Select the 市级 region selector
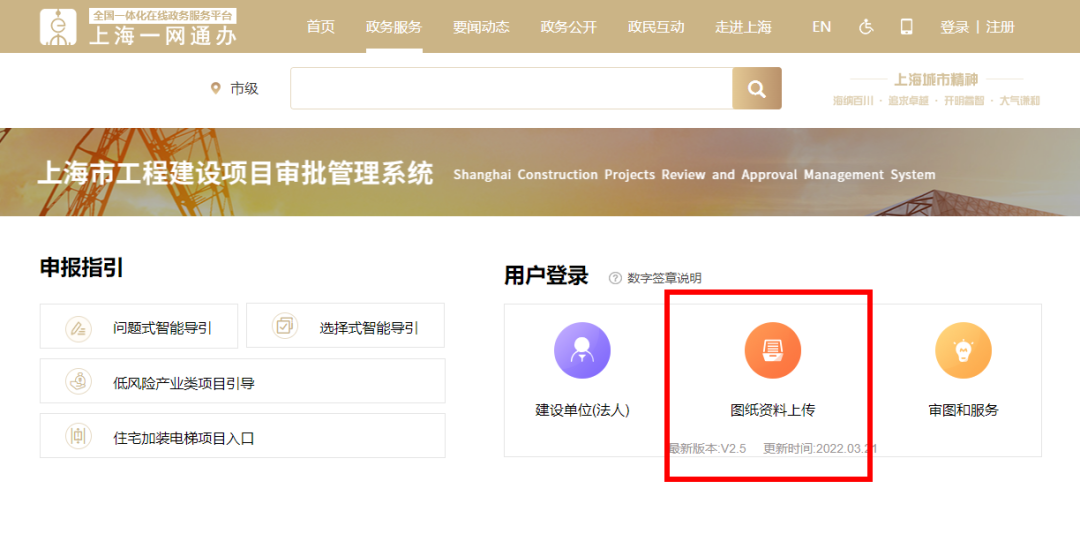The image size is (1080, 537). [244, 89]
